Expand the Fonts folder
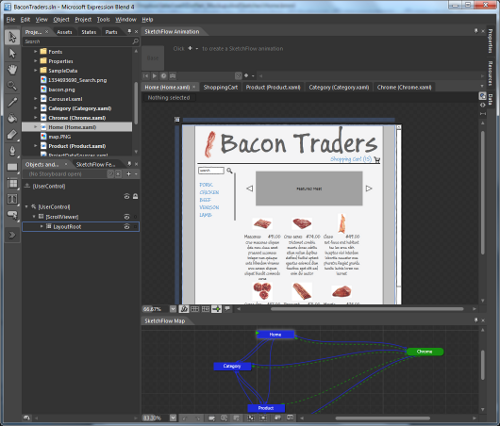Viewport: 500px width, 426px height. pos(35,52)
